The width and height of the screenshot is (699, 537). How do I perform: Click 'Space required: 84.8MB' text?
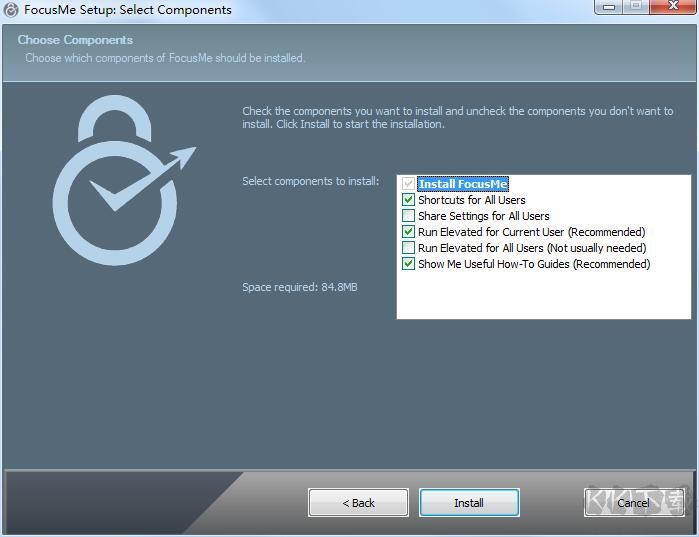[300, 287]
